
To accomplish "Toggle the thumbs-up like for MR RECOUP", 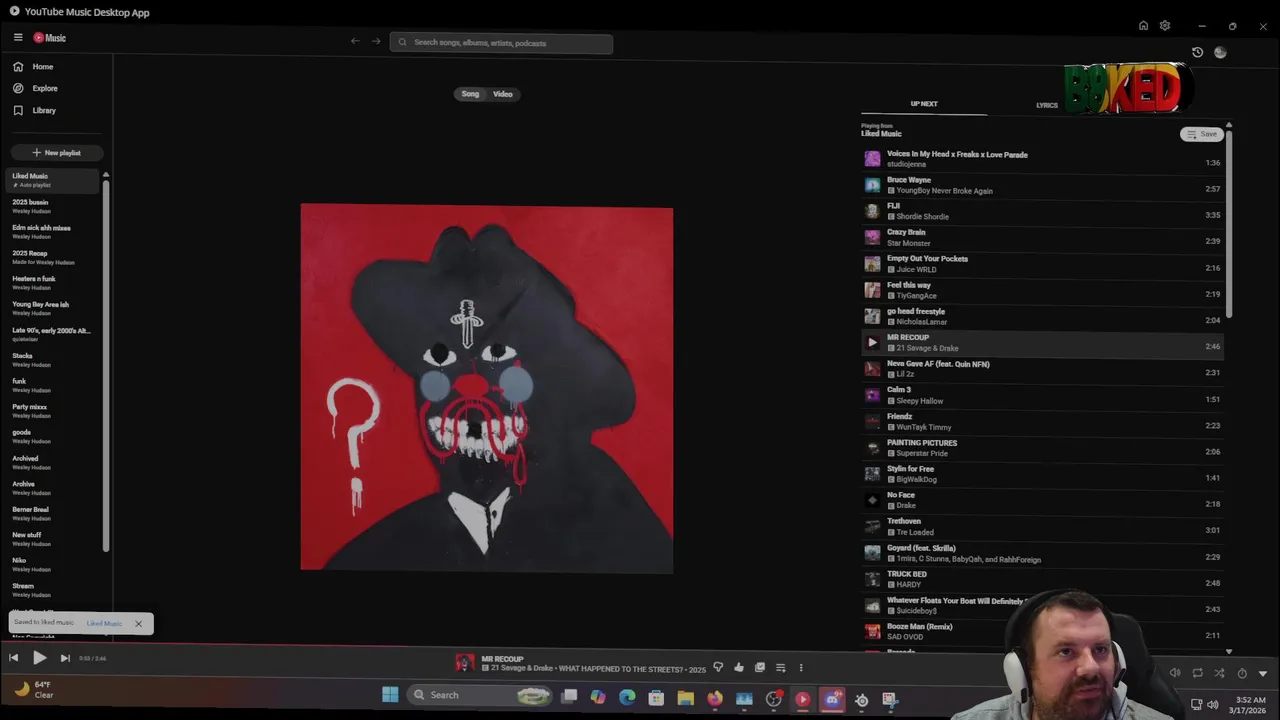I will [739, 667].
